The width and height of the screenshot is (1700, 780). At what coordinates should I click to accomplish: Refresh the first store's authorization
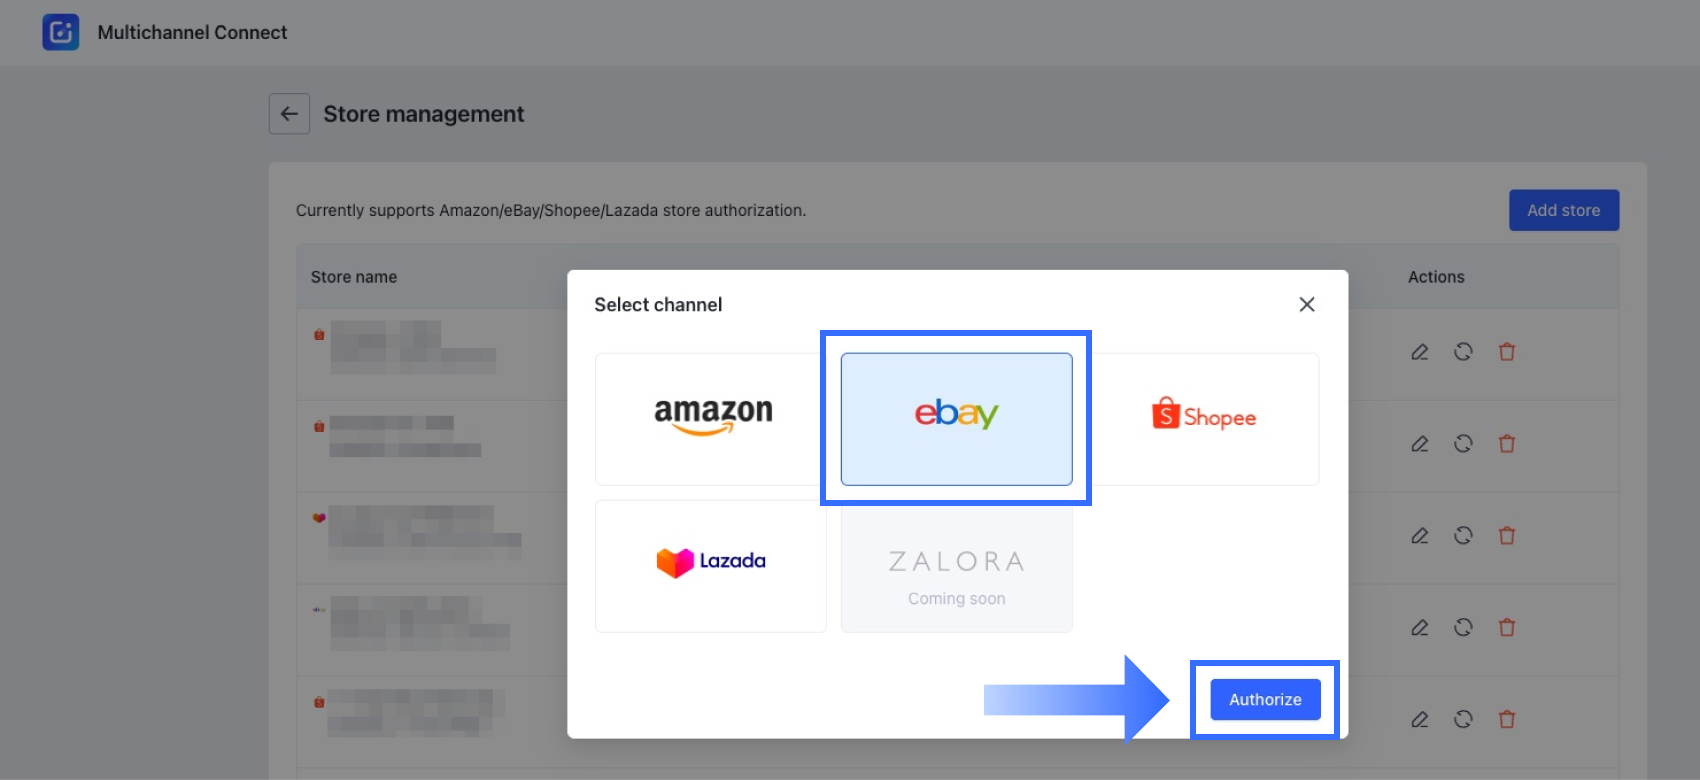(1463, 352)
